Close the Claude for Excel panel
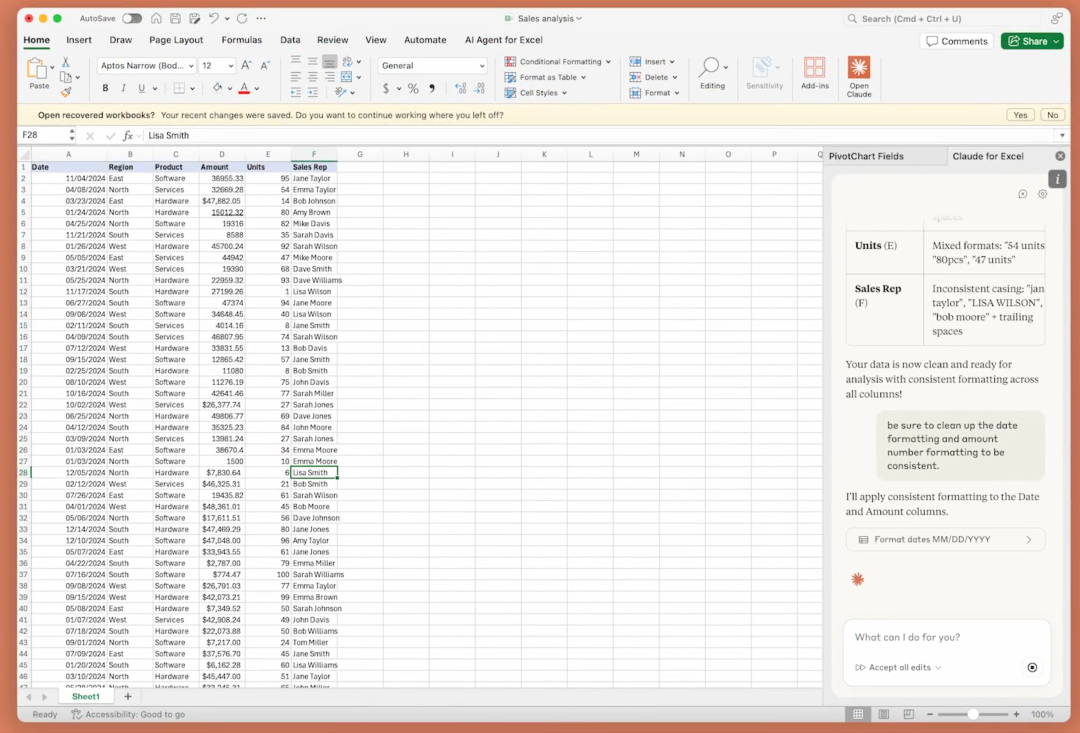The height and width of the screenshot is (733, 1080). point(1060,155)
